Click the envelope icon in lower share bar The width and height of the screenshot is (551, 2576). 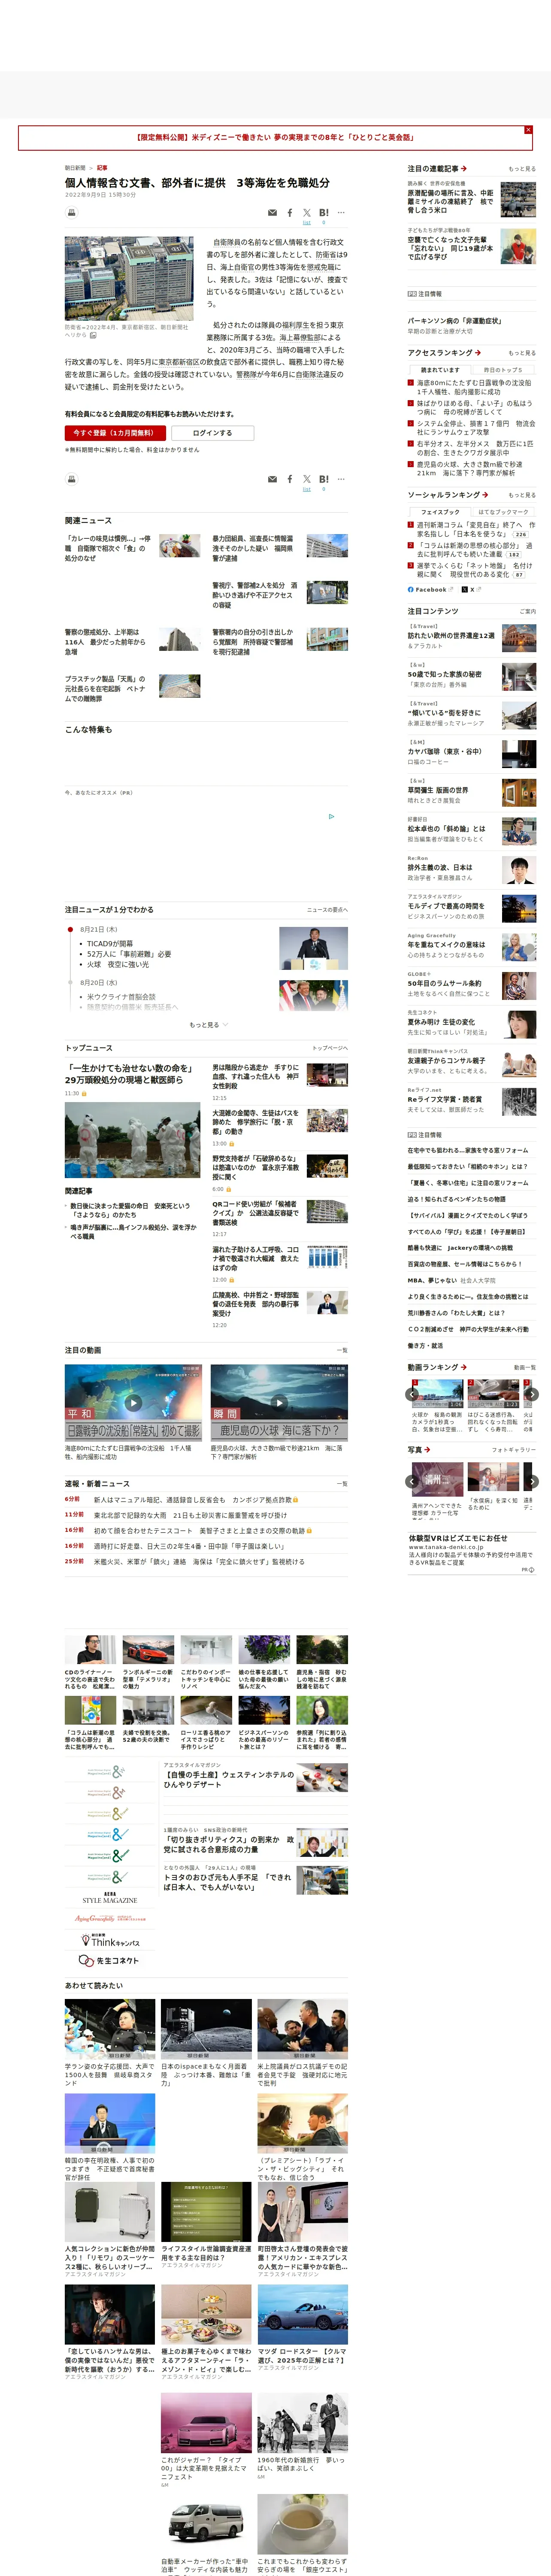(272, 479)
